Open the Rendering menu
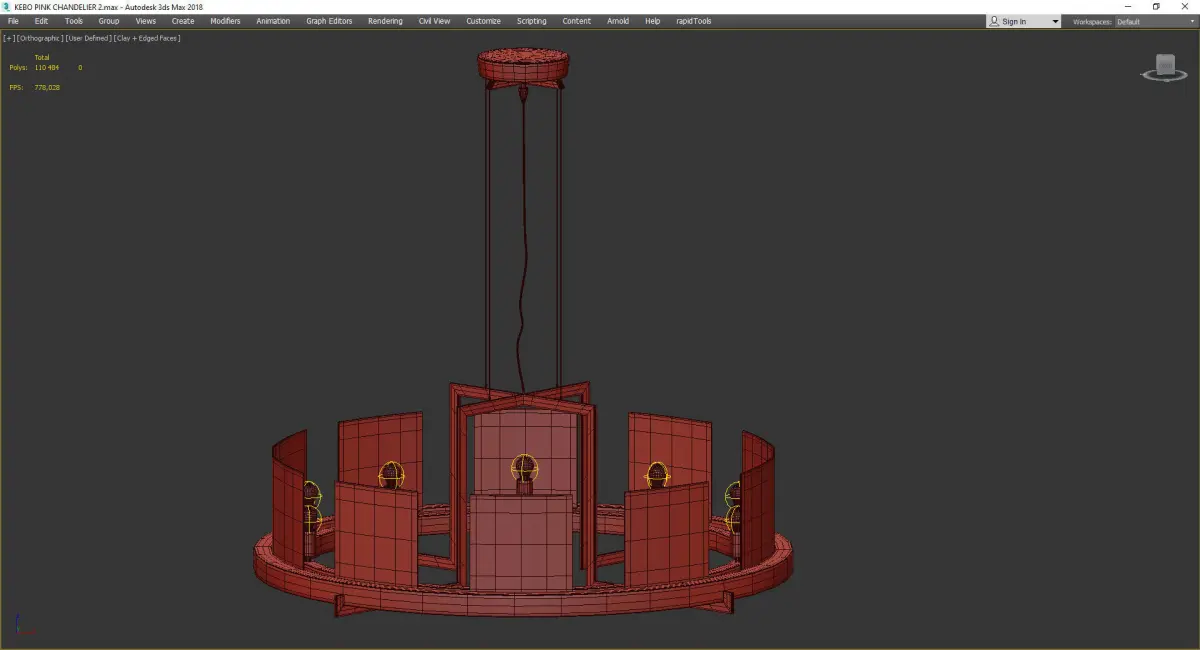 [385, 21]
